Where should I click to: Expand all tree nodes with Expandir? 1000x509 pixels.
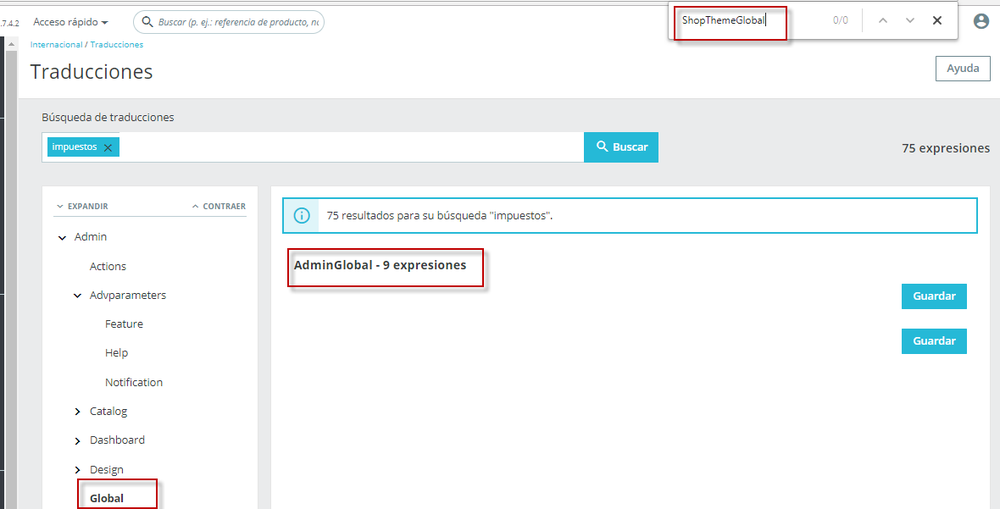pos(82,207)
